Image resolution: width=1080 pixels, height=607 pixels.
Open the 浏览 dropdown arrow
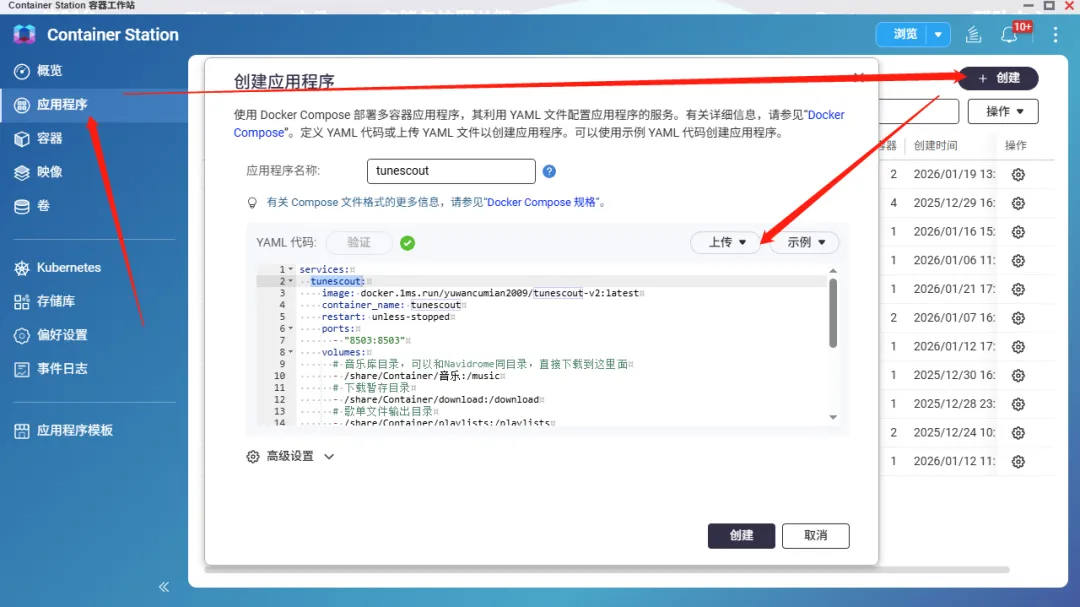pos(938,34)
